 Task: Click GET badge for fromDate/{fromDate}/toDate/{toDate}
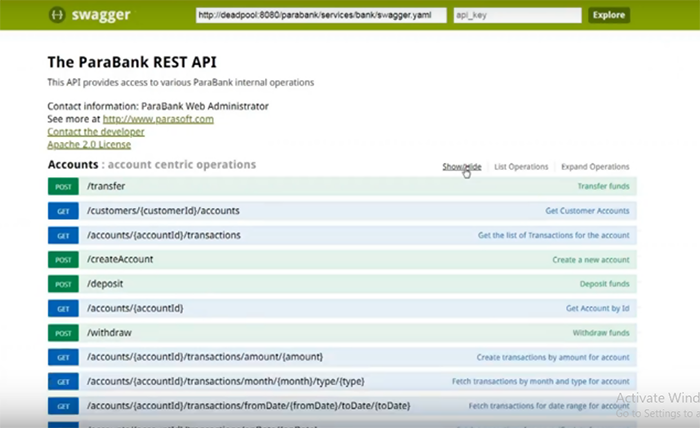click(63, 406)
